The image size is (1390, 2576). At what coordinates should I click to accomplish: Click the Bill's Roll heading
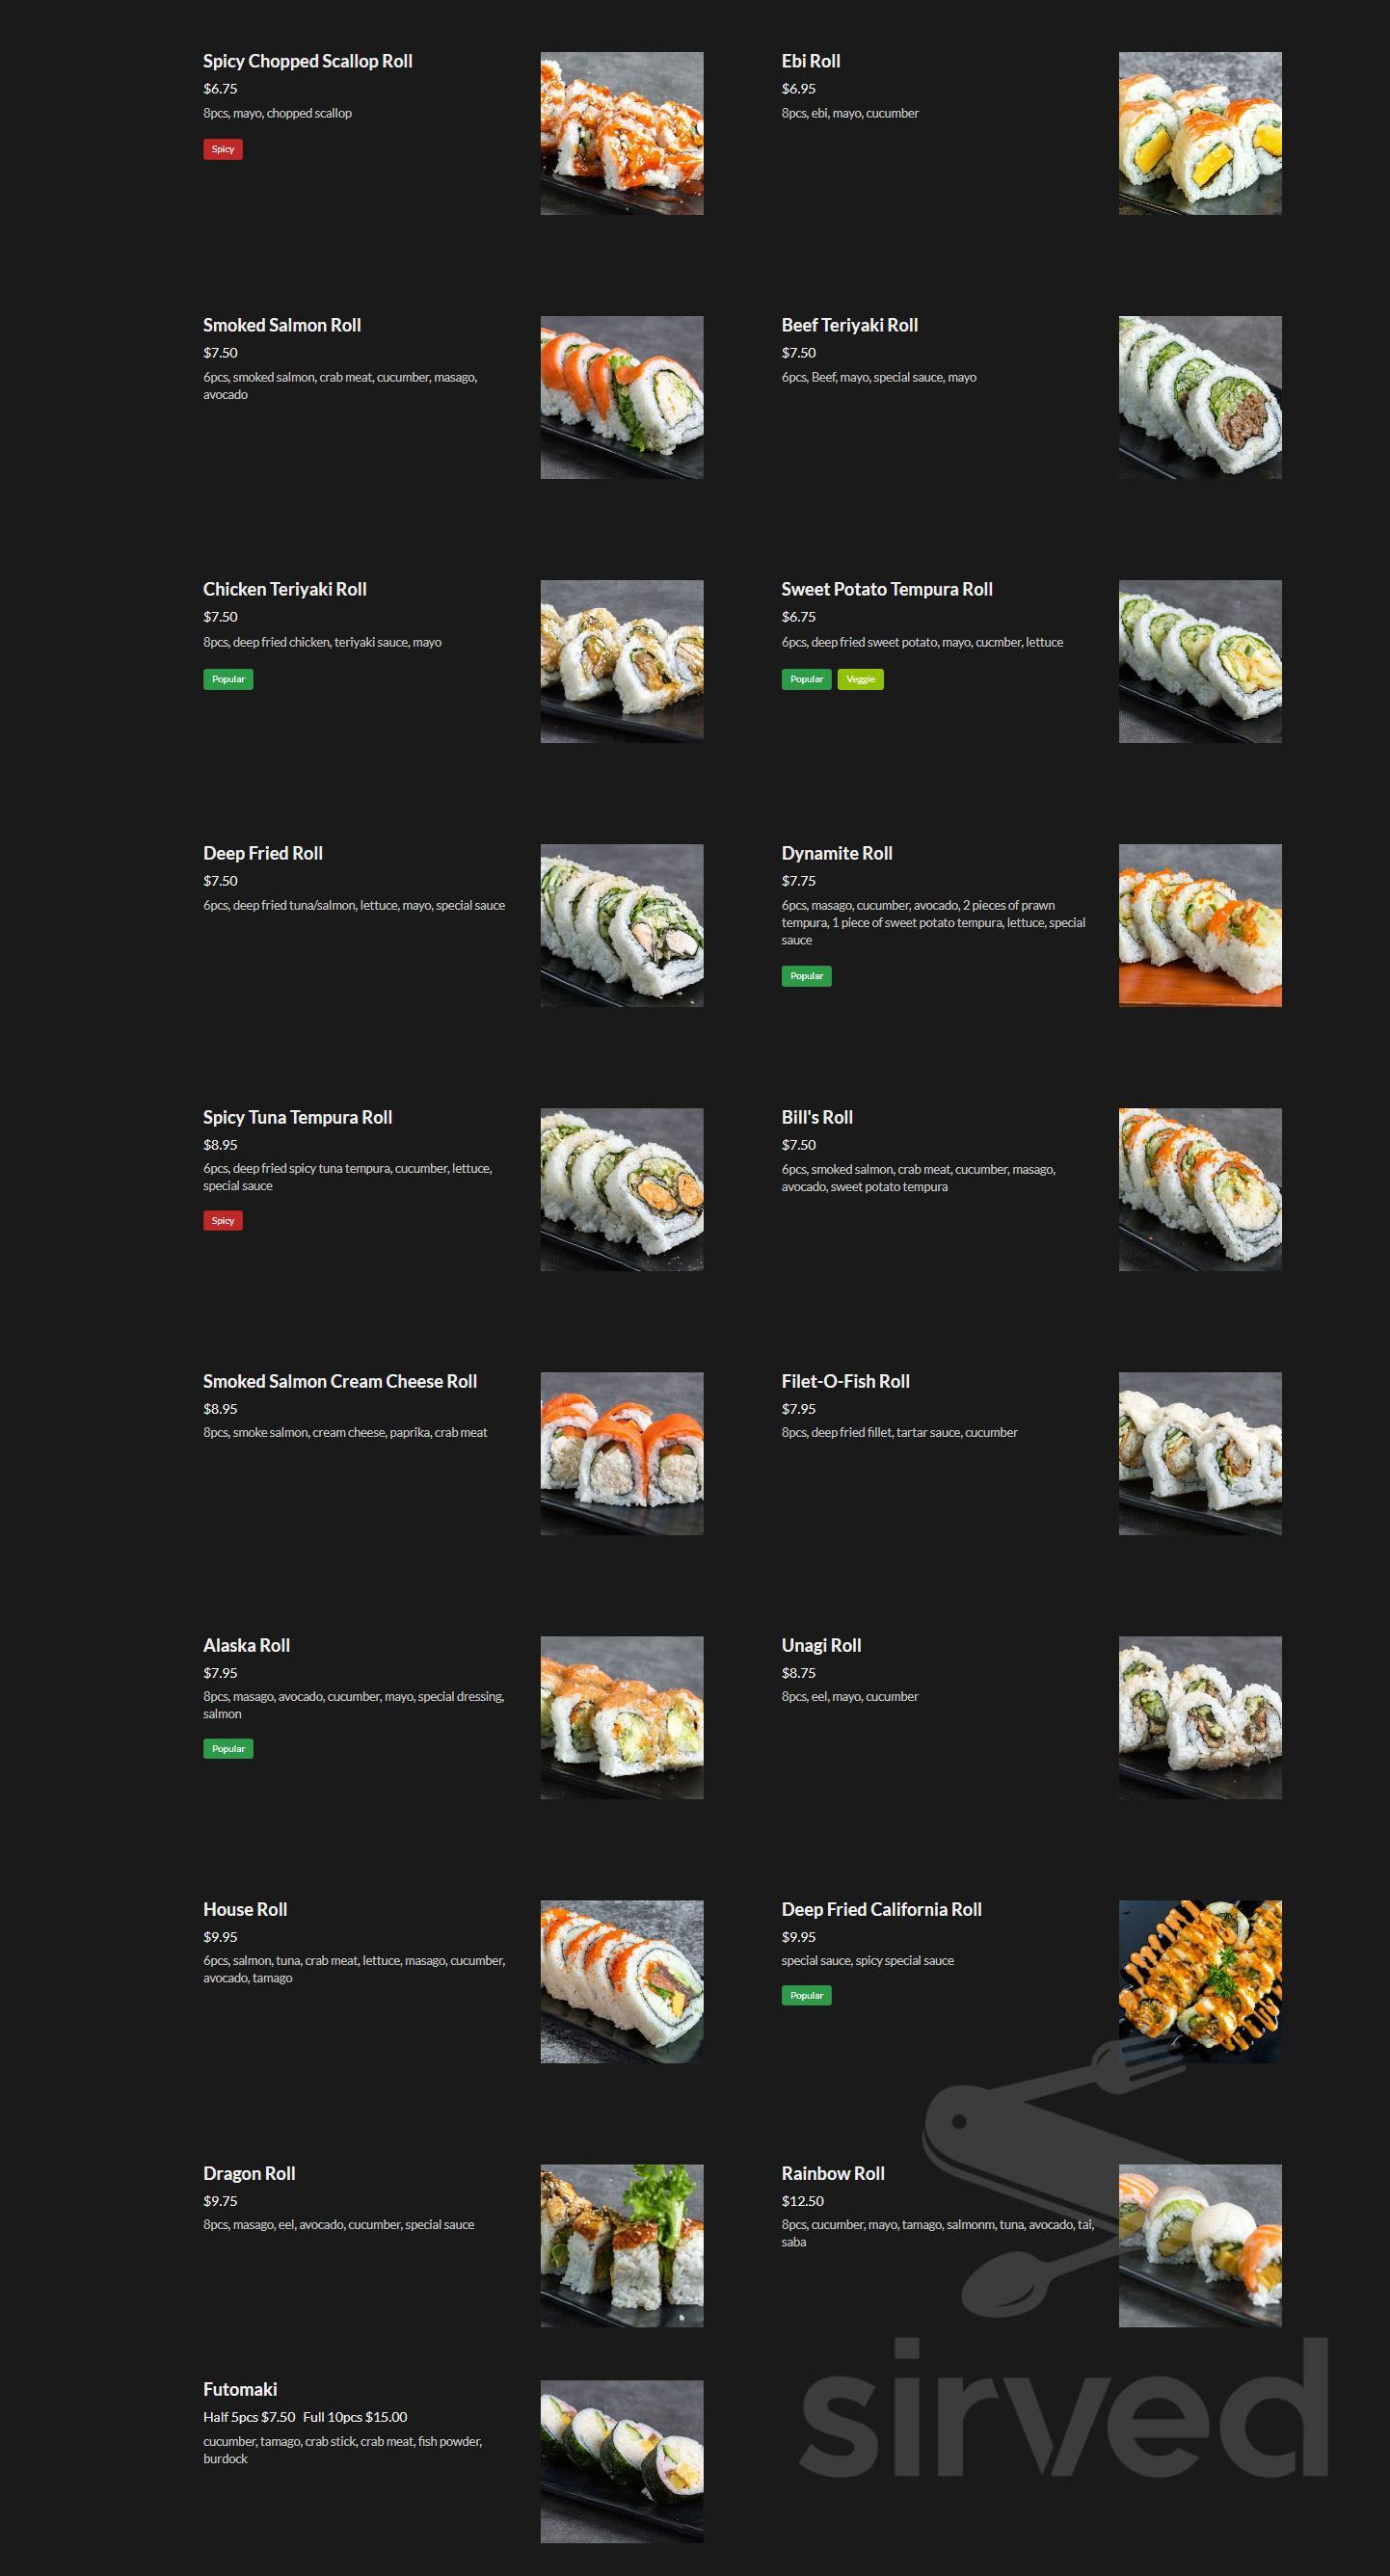[x=816, y=1117]
